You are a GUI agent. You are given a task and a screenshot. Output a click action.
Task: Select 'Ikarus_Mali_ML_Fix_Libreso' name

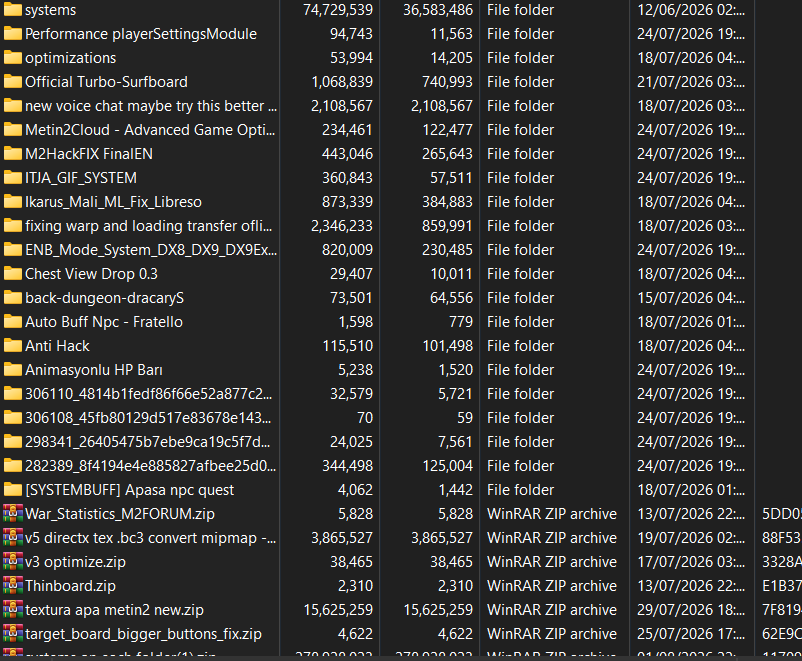coord(114,202)
